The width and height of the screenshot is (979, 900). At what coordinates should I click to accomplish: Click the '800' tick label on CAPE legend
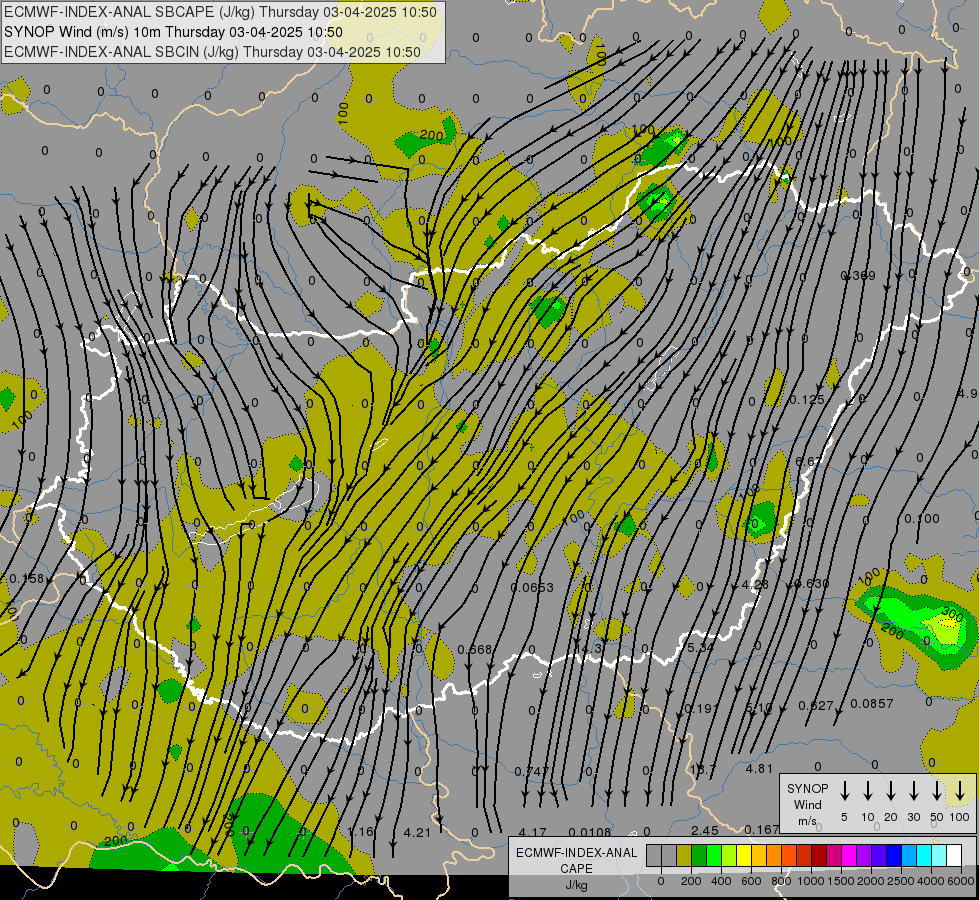coord(781,881)
